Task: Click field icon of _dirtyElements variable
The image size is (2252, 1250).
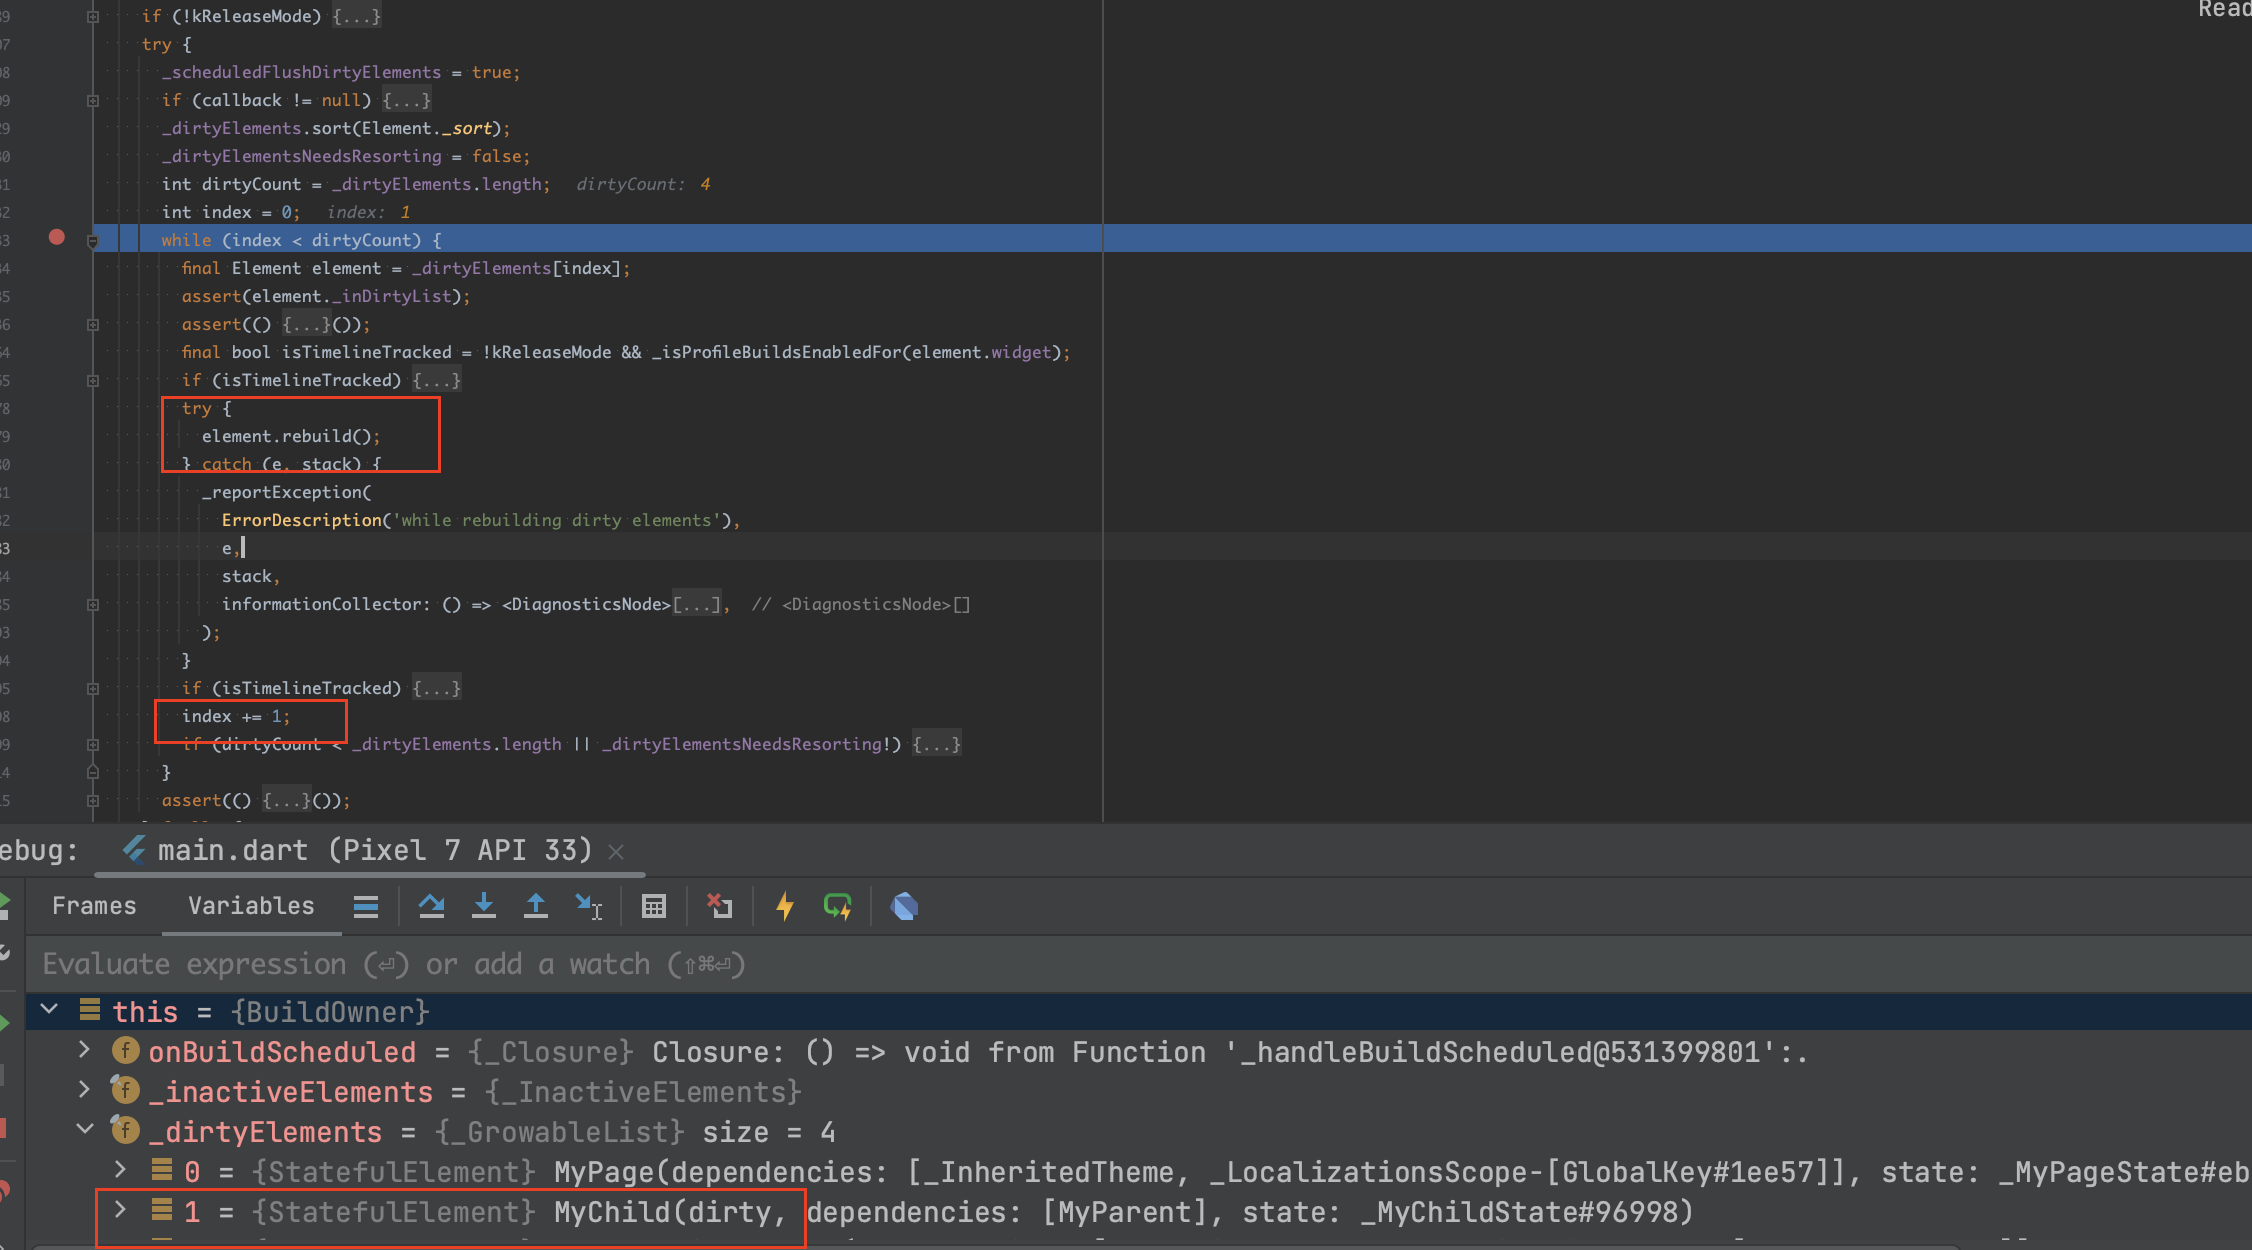Action: point(126,1130)
